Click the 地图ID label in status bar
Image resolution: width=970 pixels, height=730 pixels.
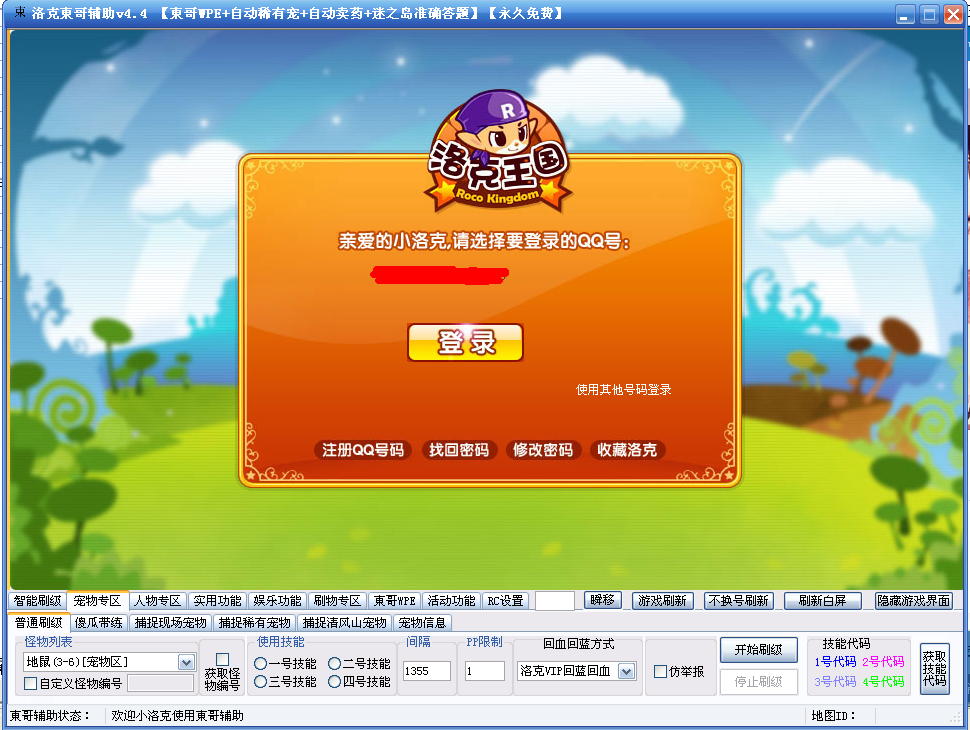[833, 716]
